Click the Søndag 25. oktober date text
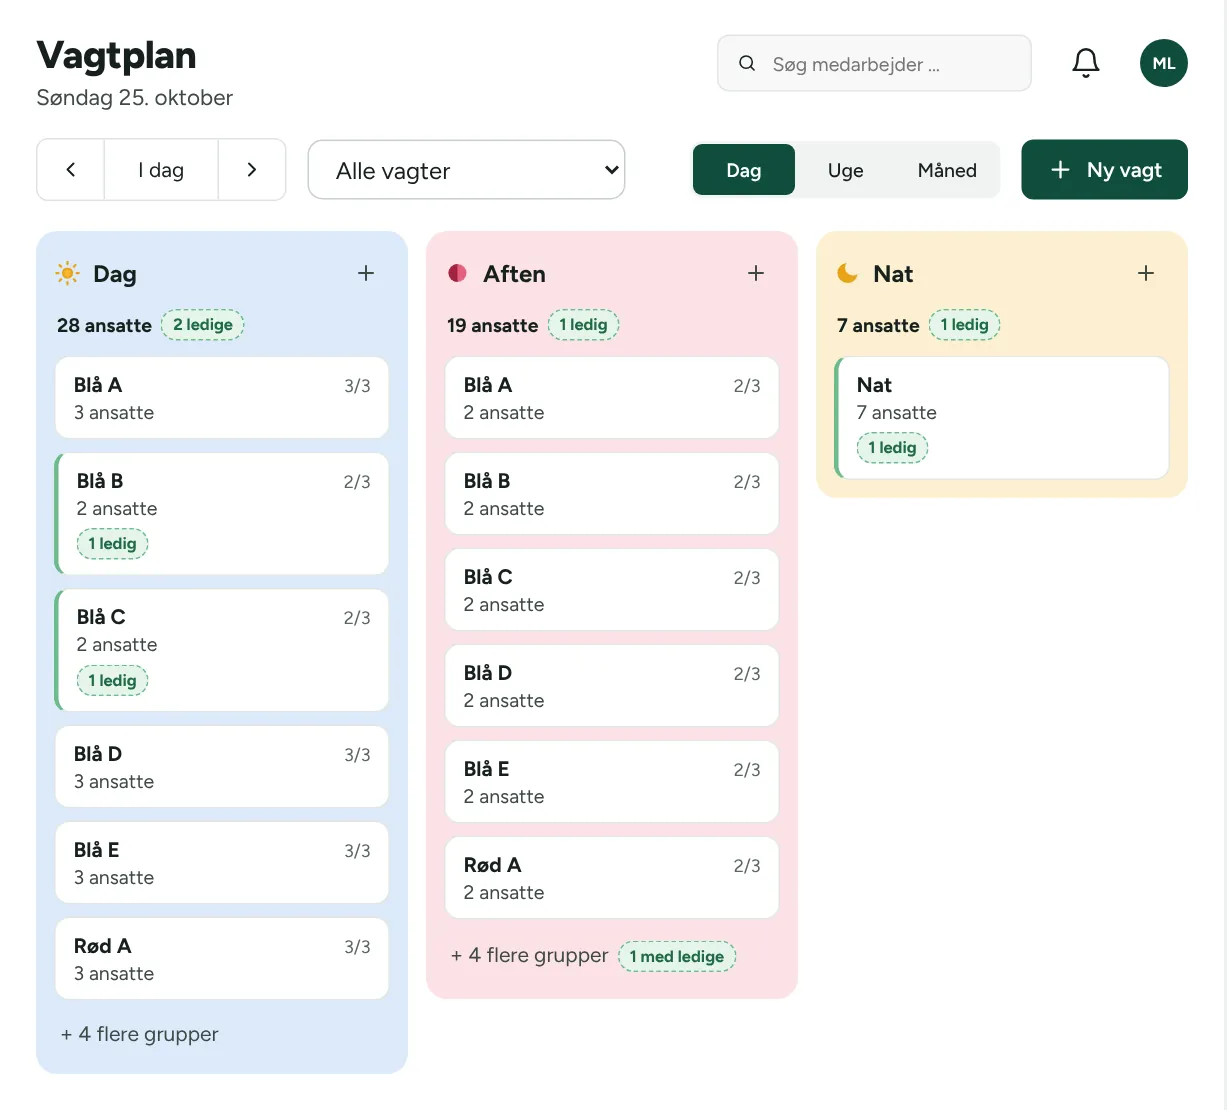This screenshot has width=1227, height=1110. (135, 98)
